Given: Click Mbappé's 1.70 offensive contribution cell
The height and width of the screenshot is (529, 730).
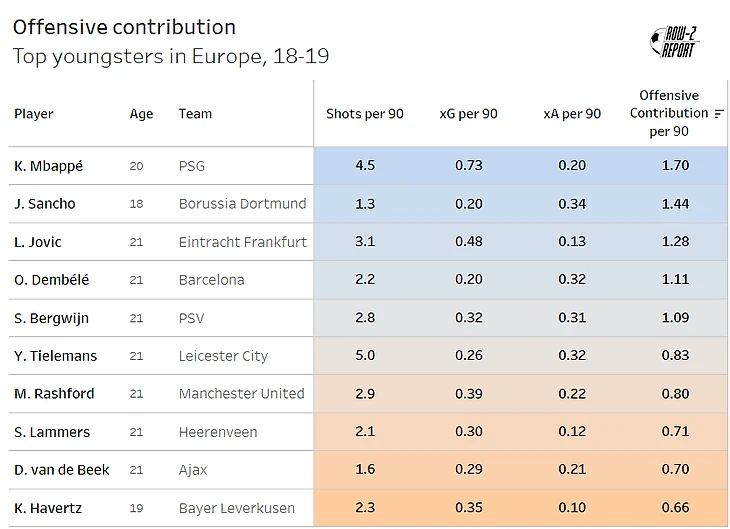Looking at the screenshot, I should [675, 166].
